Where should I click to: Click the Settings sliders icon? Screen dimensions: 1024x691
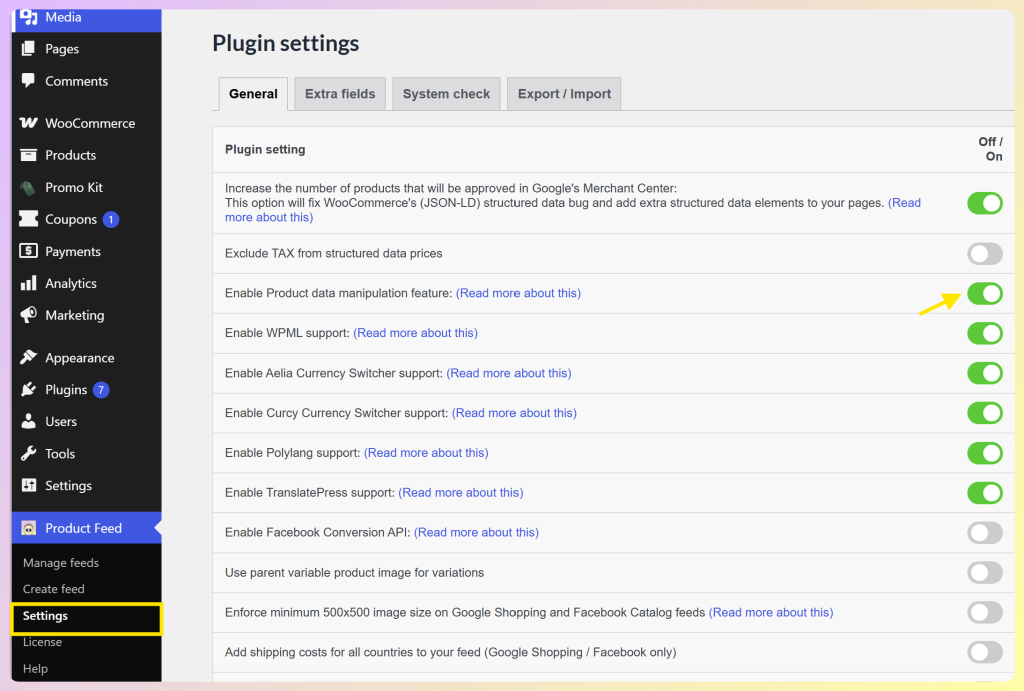(x=29, y=485)
